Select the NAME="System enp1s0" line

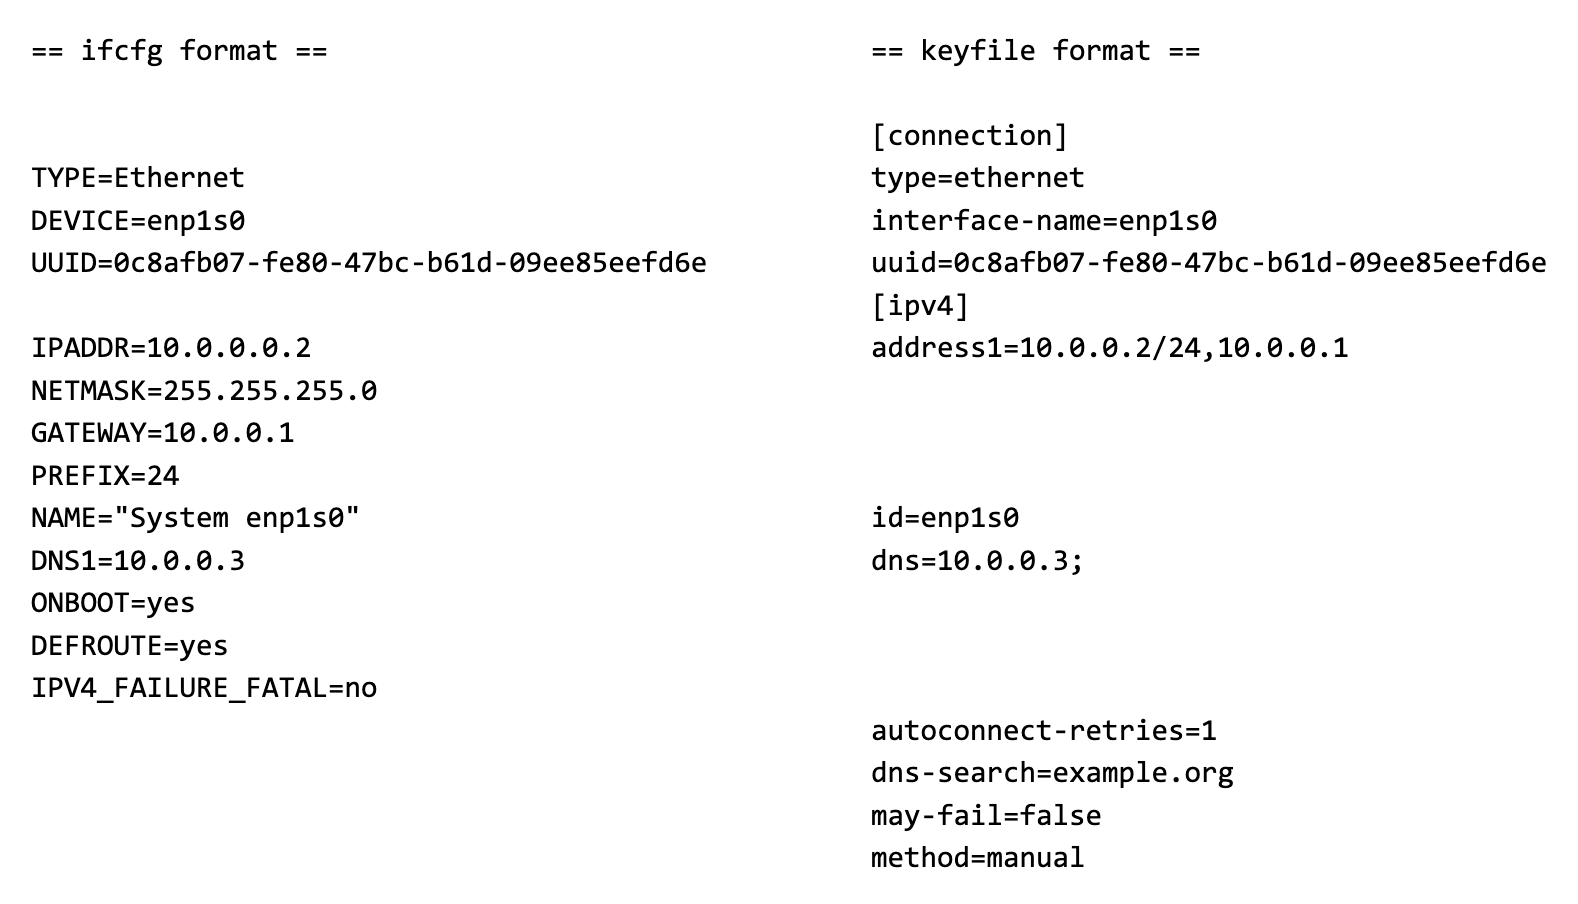[195, 518]
